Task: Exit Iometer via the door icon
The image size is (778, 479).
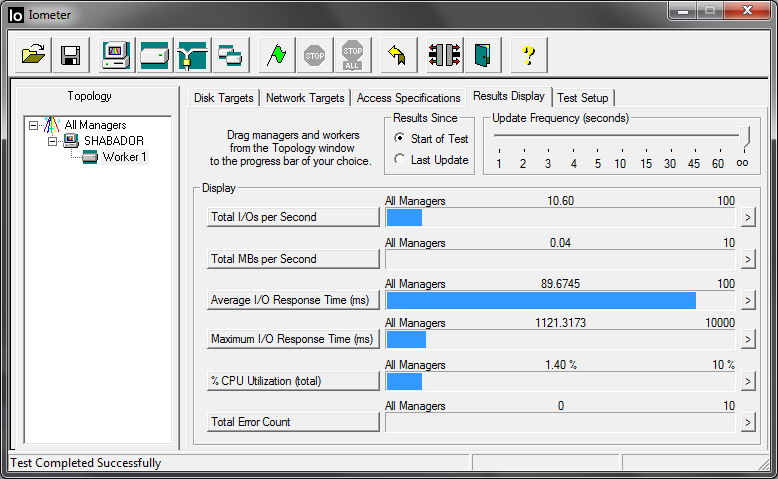Action: point(482,55)
